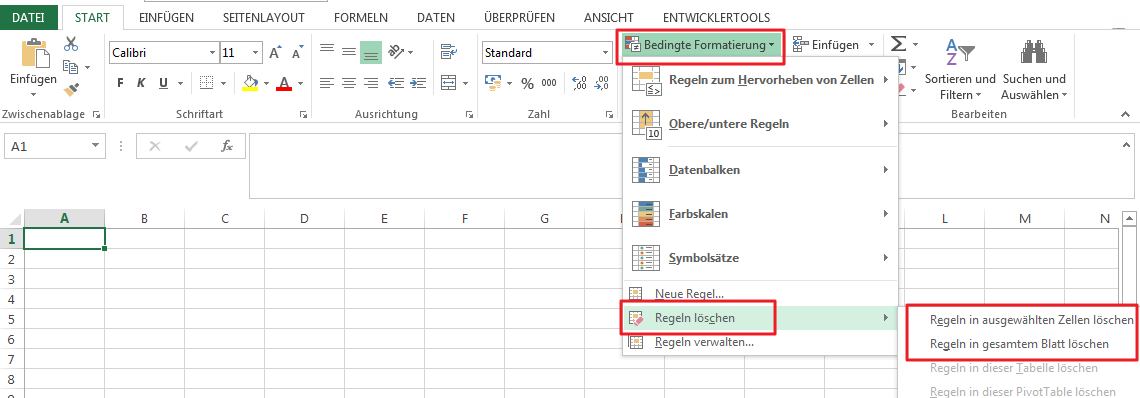Click the Copy icon in Zwischenablage
Image resolution: width=1140 pixels, height=398 pixels.
(71, 67)
